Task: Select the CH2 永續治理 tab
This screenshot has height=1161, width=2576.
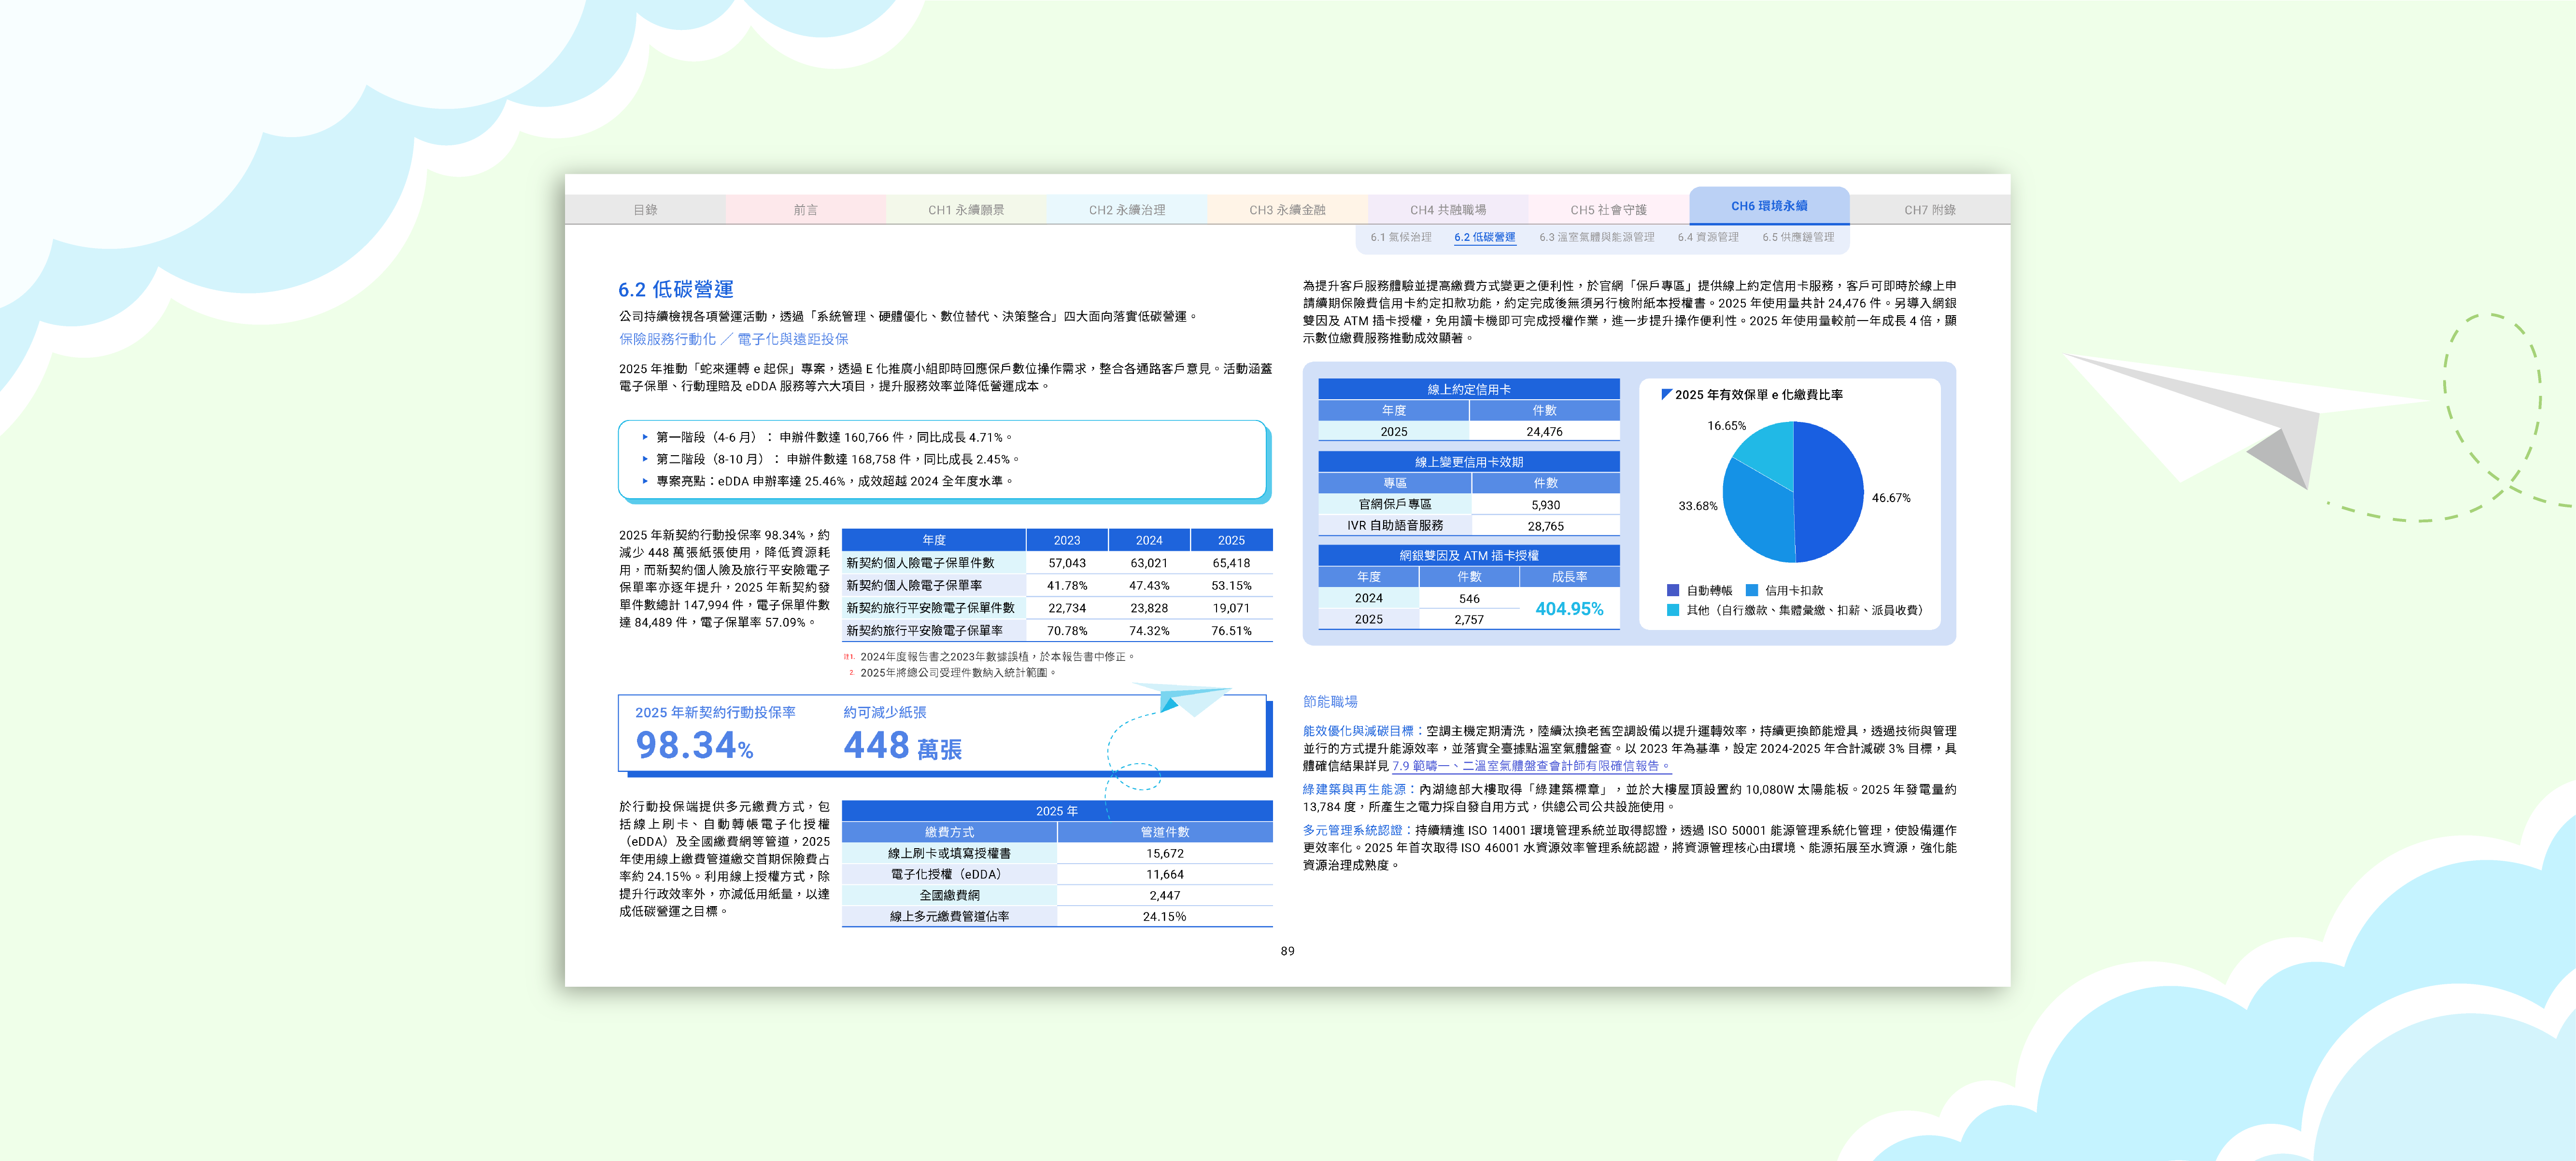Action: [1127, 210]
